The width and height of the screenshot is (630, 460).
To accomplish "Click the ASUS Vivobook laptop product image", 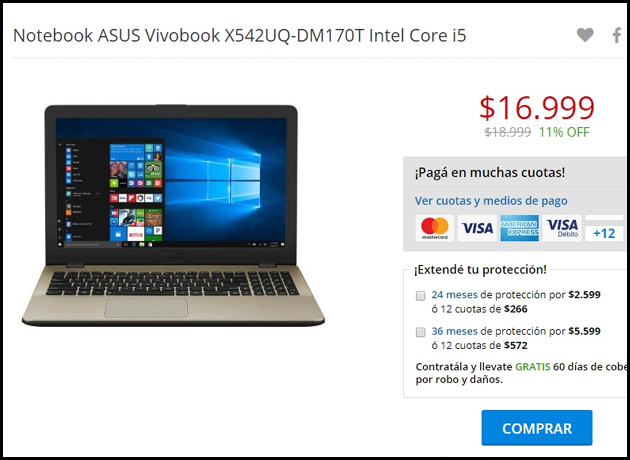I will point(173,215).
